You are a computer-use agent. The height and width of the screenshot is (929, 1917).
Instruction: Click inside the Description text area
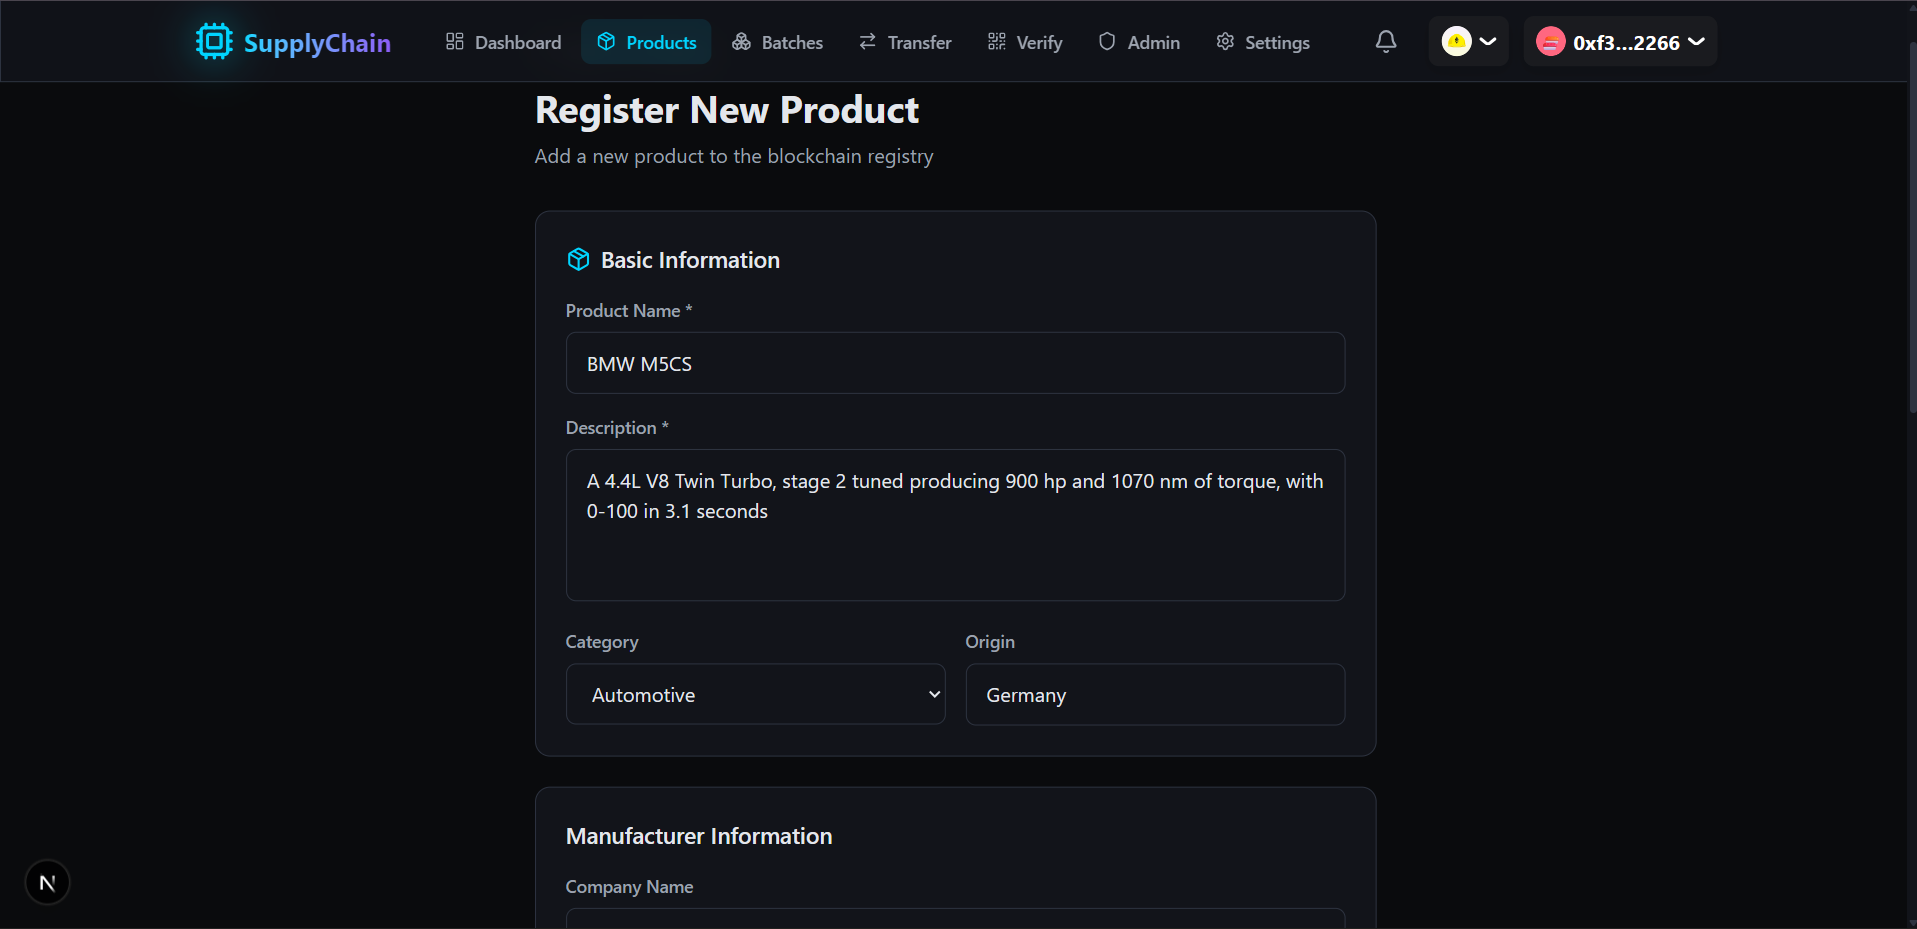click(955, 525)
